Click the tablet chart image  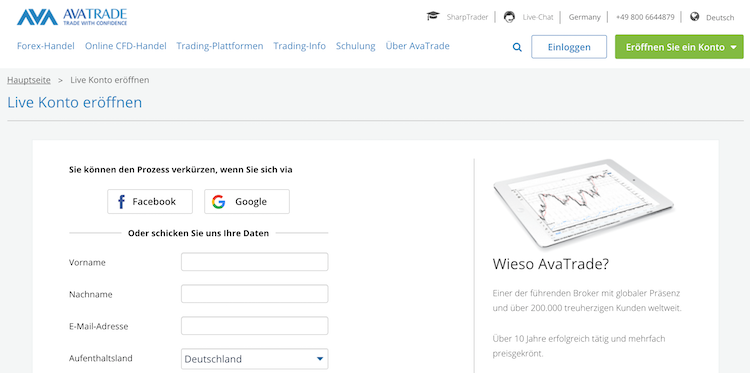click(x=584, y=203)
